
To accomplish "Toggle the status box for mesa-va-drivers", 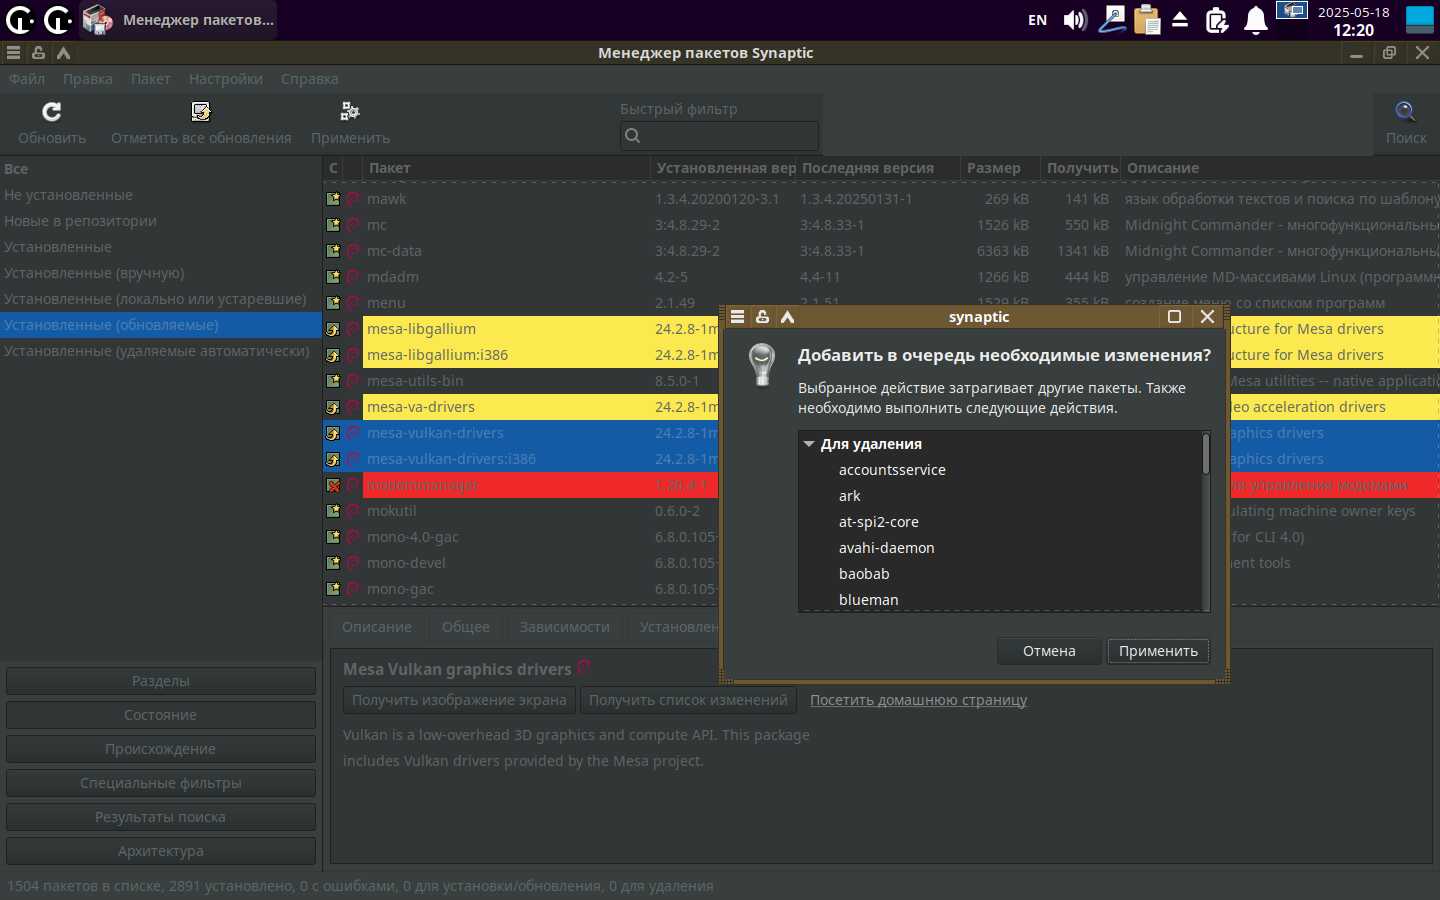I will (x=333, y=407).
